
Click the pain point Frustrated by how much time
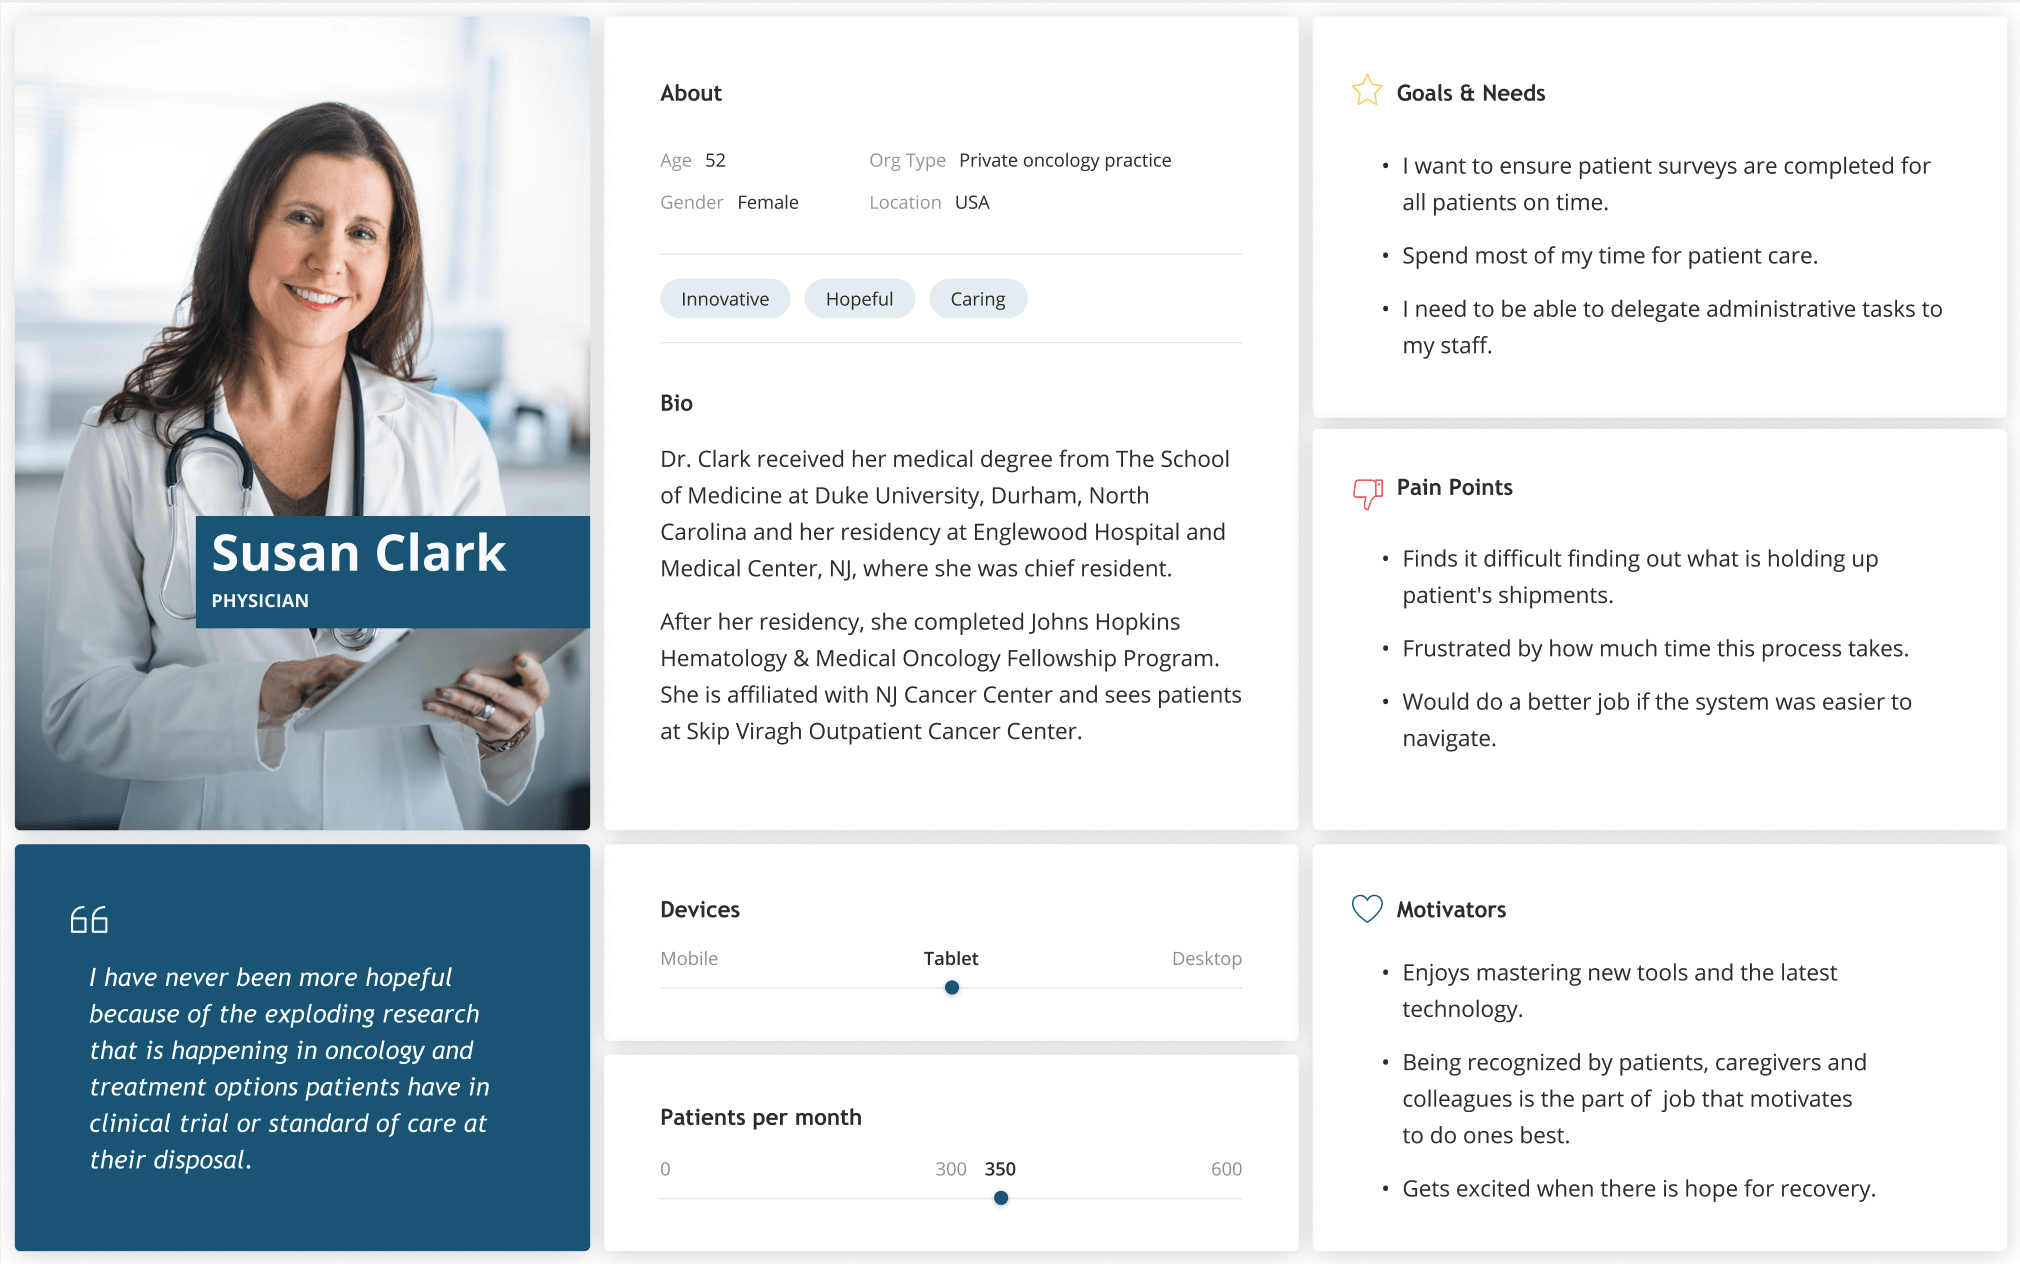[x=1655, y=649]
